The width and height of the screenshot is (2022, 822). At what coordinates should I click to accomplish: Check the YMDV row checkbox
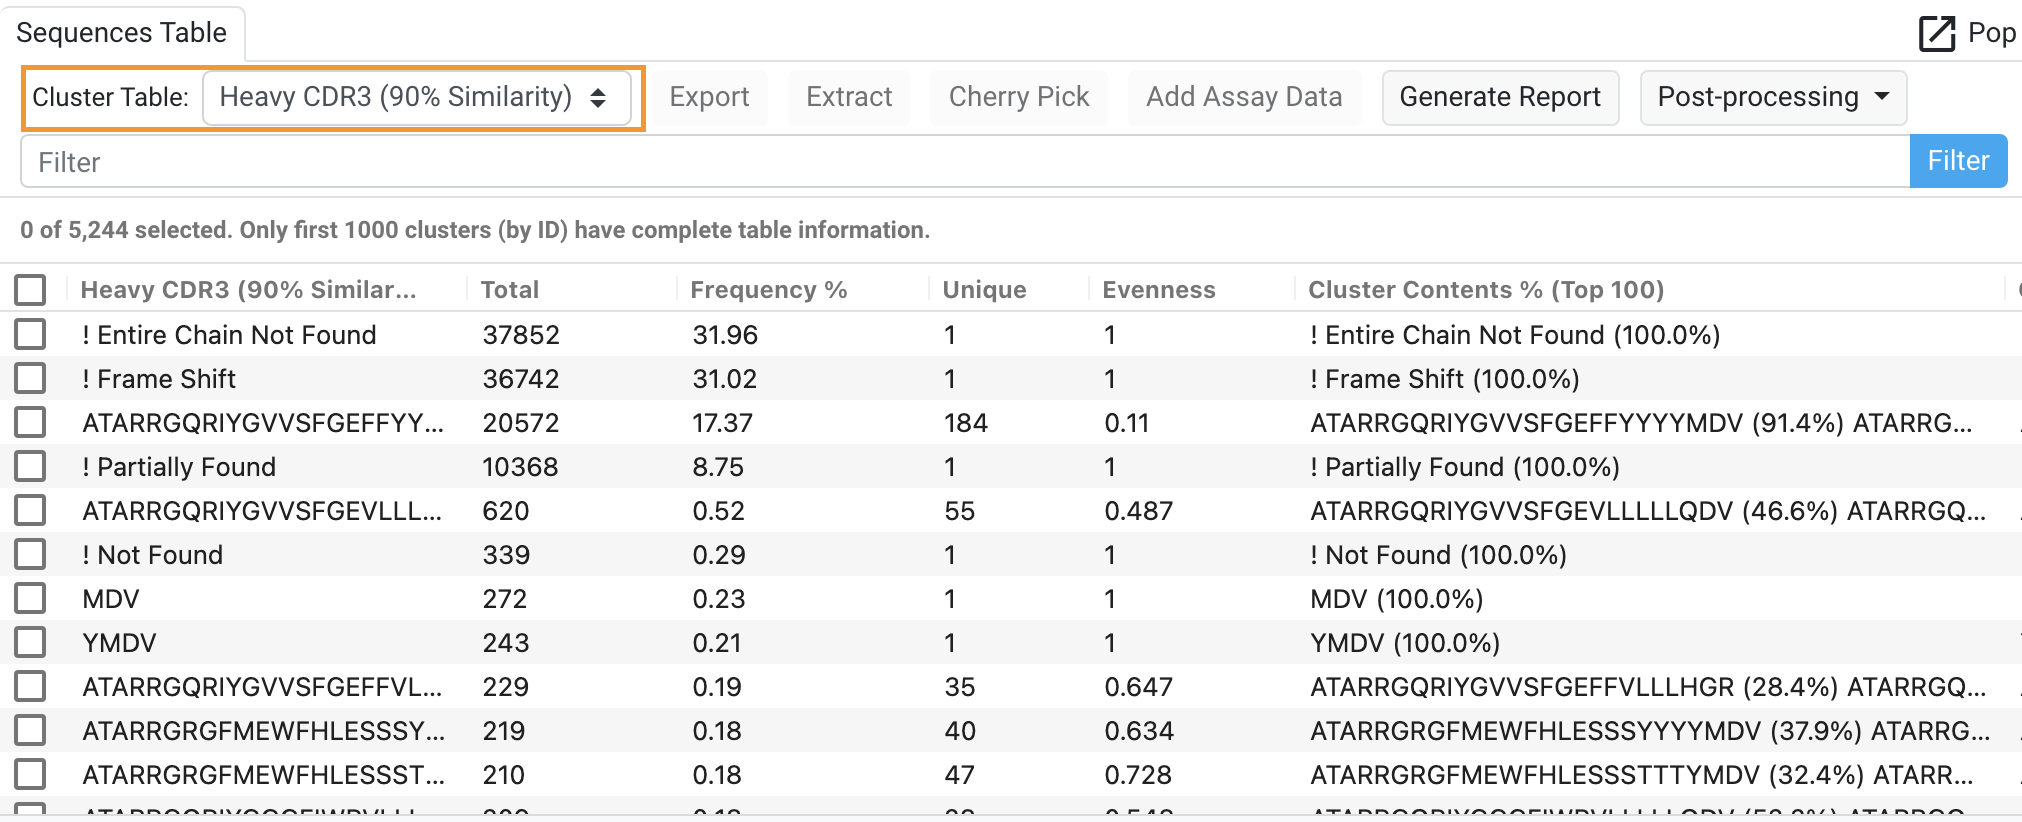30,642
